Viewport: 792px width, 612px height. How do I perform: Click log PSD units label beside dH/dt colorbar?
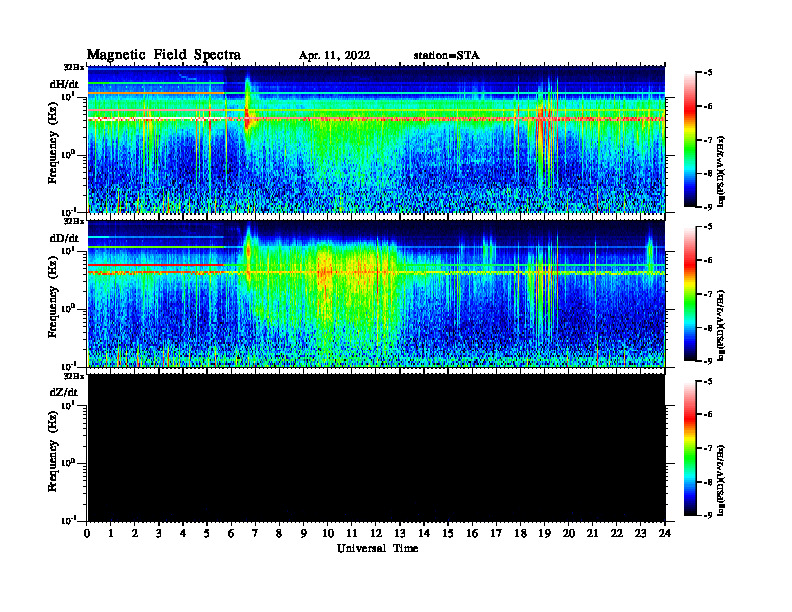(x=721, y=171)
